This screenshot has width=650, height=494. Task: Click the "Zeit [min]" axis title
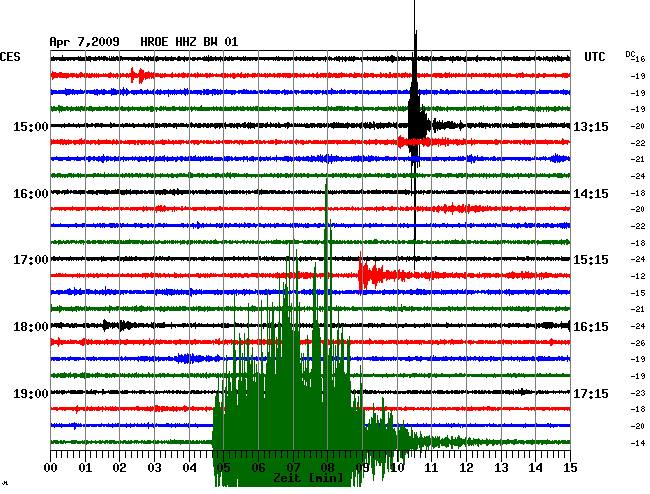308,478
